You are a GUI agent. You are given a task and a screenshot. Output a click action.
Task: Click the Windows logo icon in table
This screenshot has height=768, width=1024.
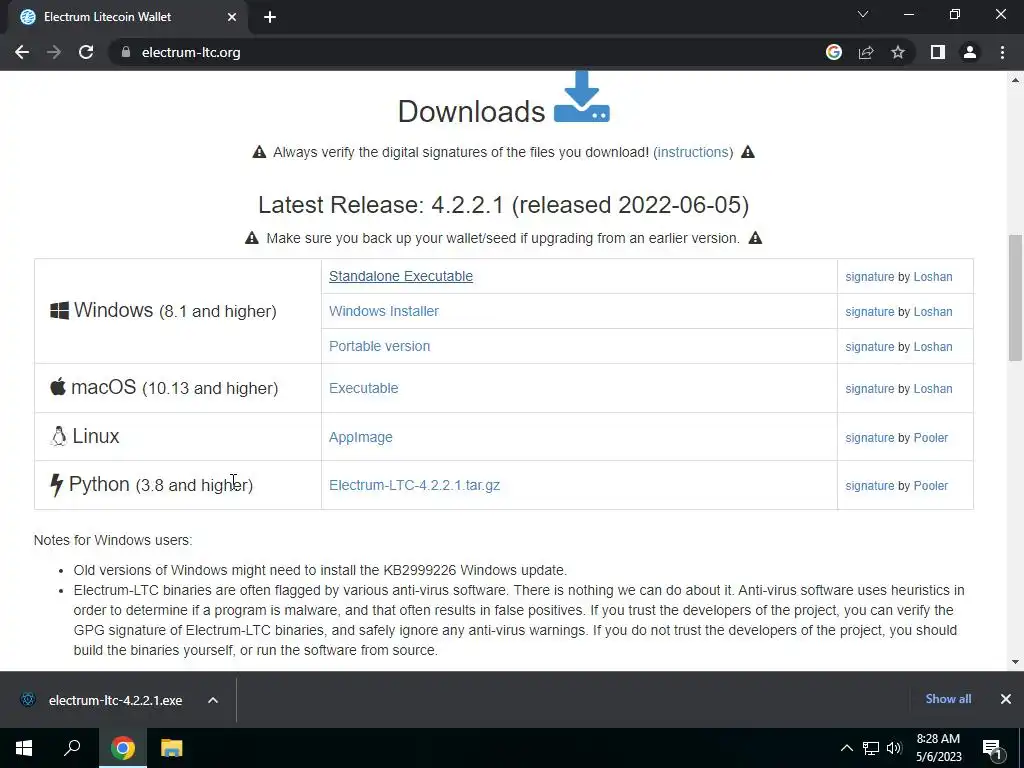[59, 311]
